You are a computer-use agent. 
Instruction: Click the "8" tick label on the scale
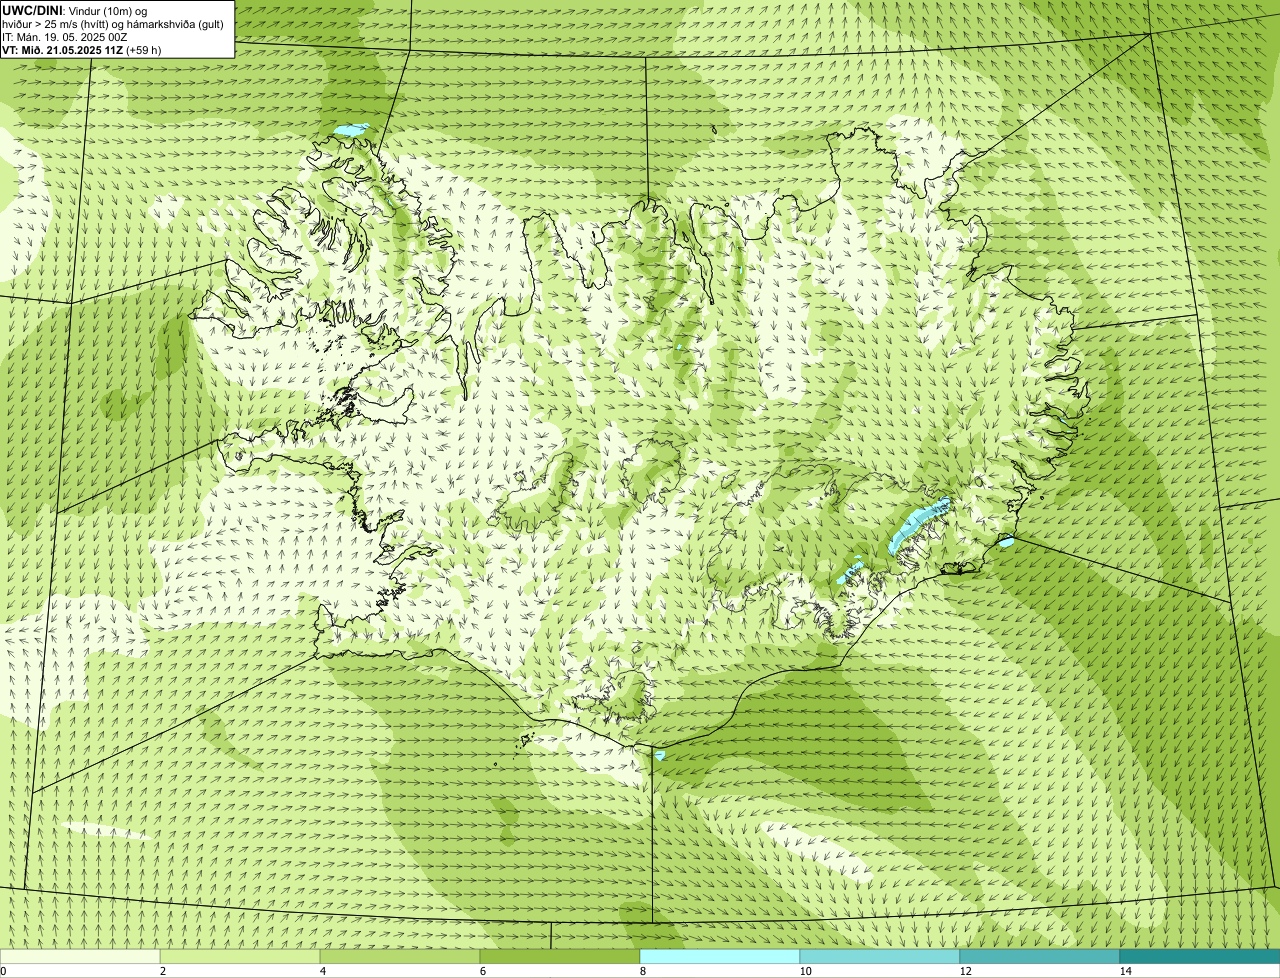(643, 971)
